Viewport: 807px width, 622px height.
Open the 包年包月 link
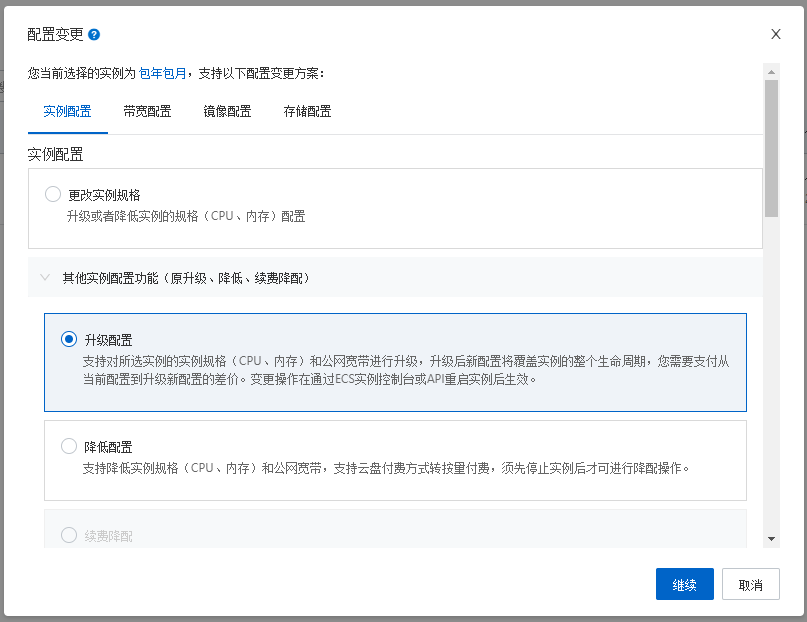[162, 73]
